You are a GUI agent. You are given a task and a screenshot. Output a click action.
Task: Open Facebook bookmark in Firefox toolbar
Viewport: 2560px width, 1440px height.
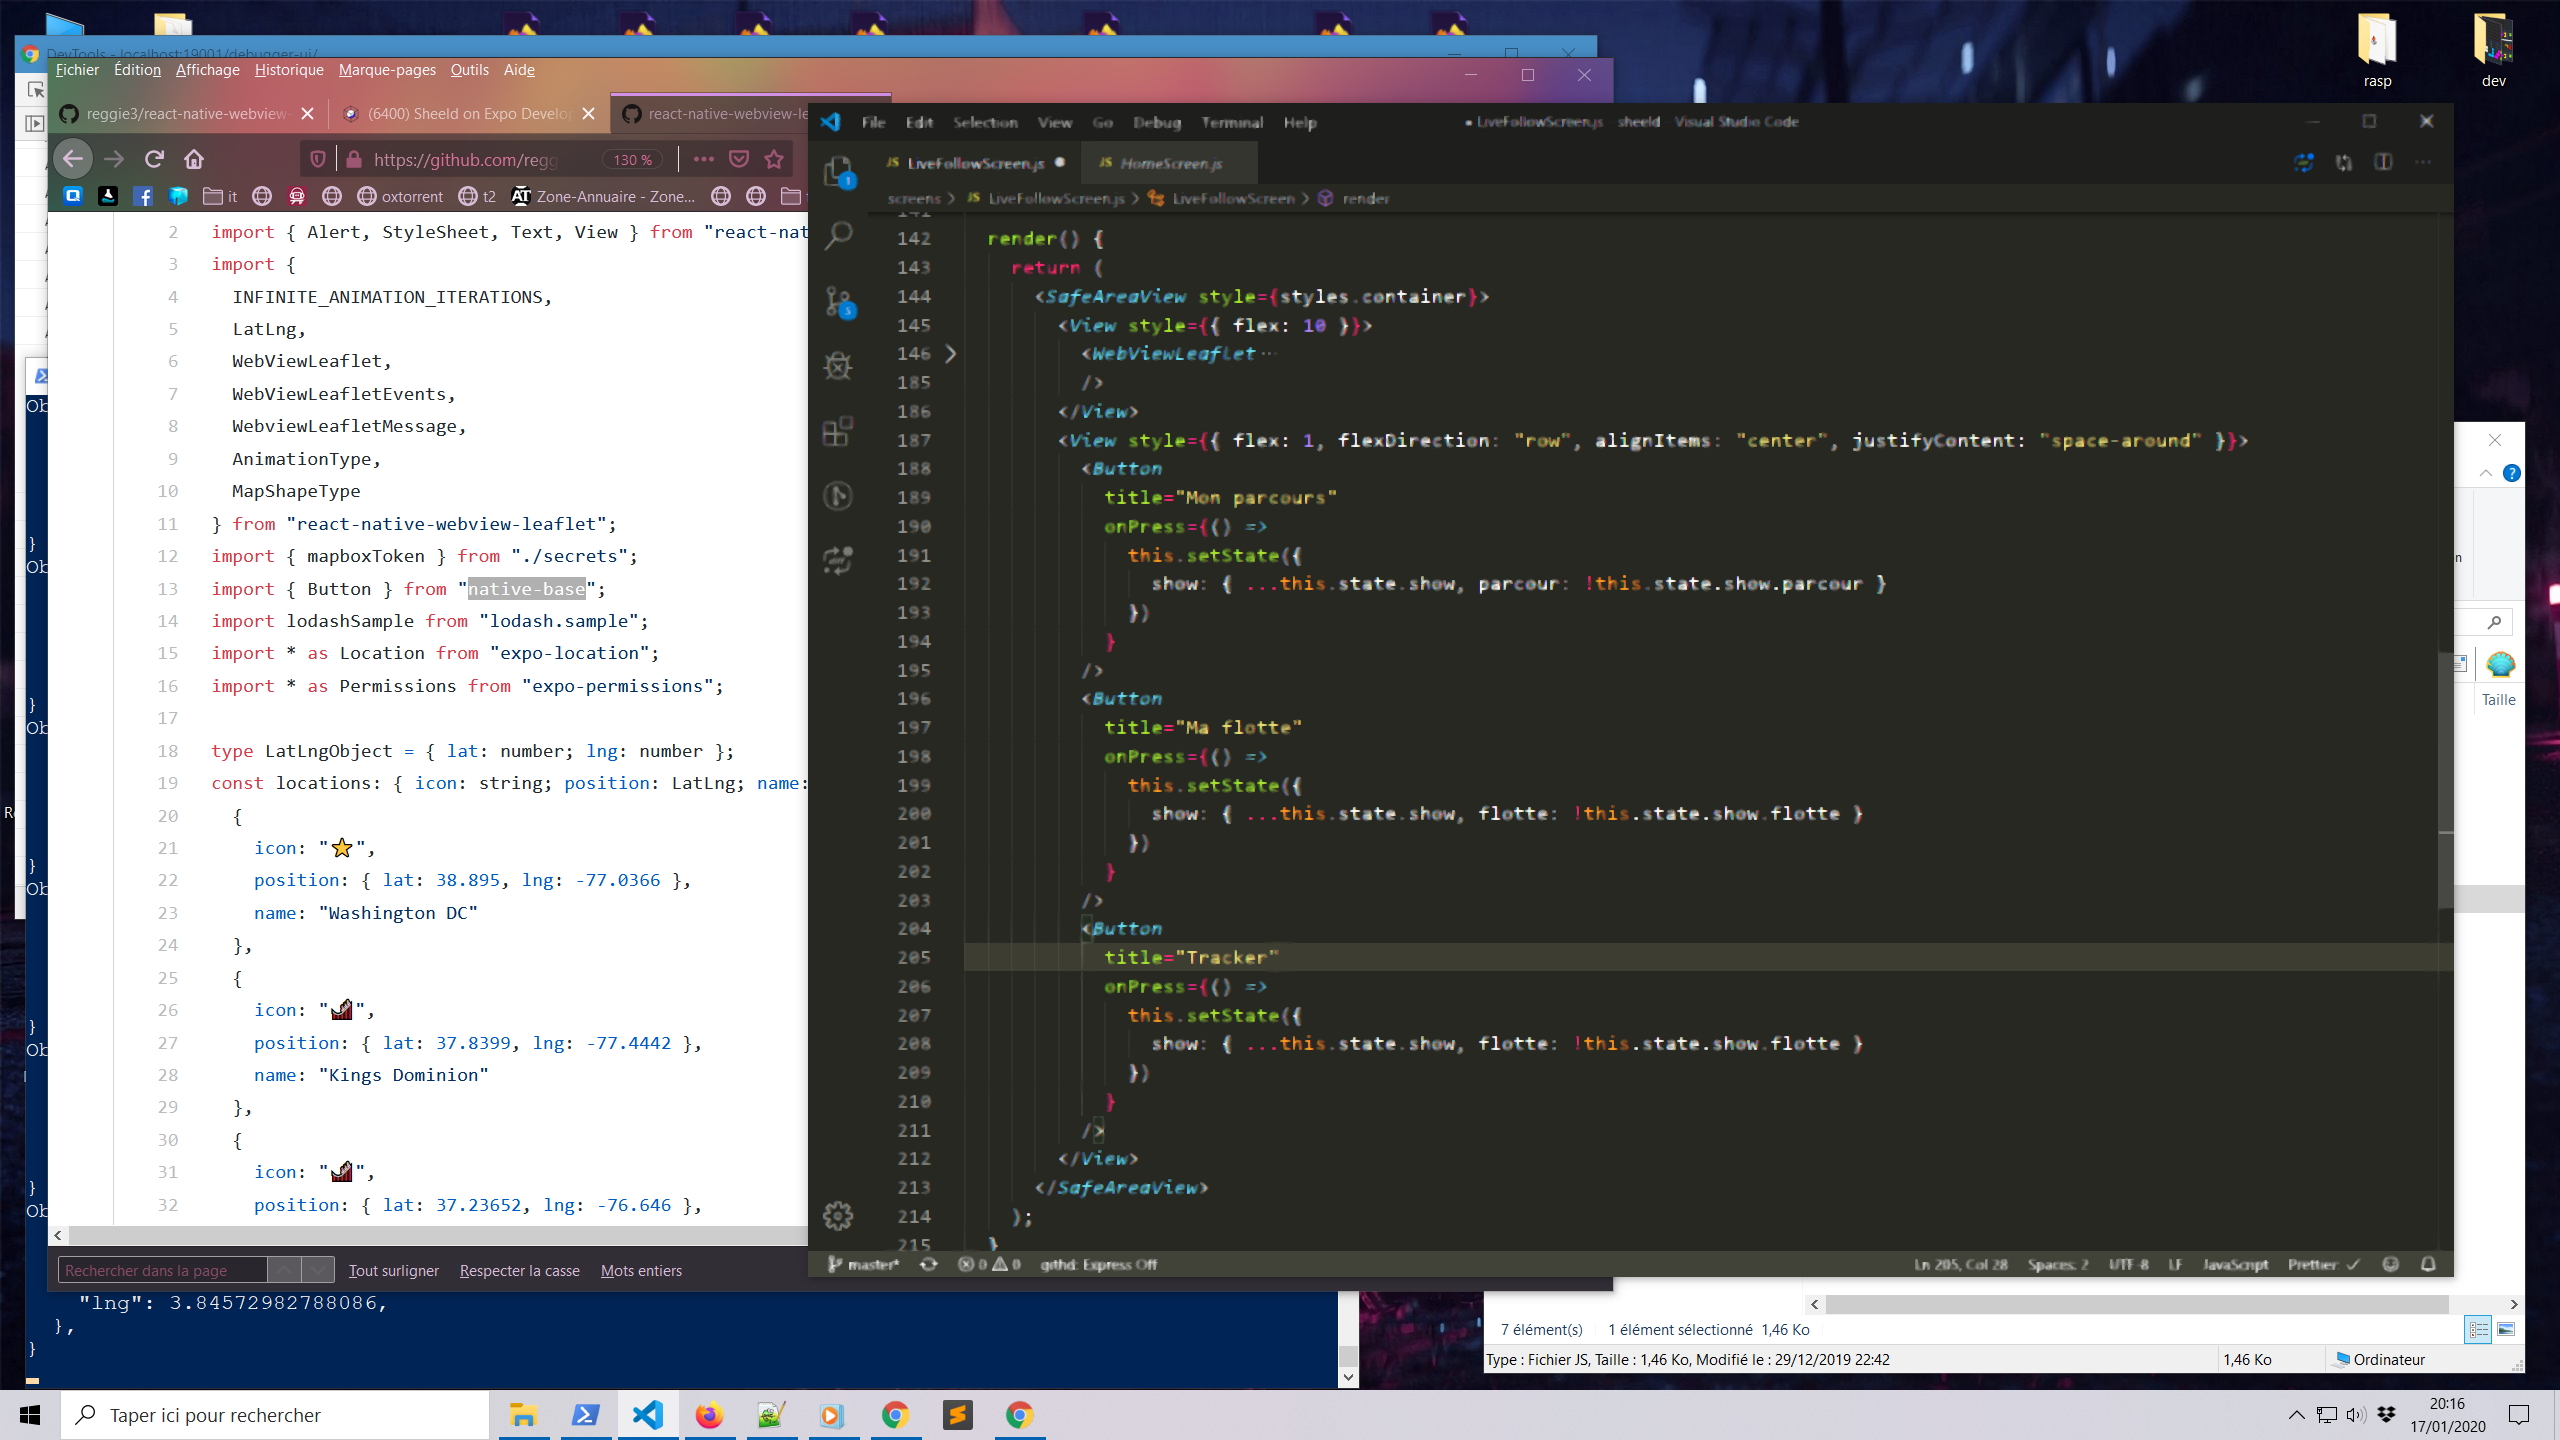143,196
